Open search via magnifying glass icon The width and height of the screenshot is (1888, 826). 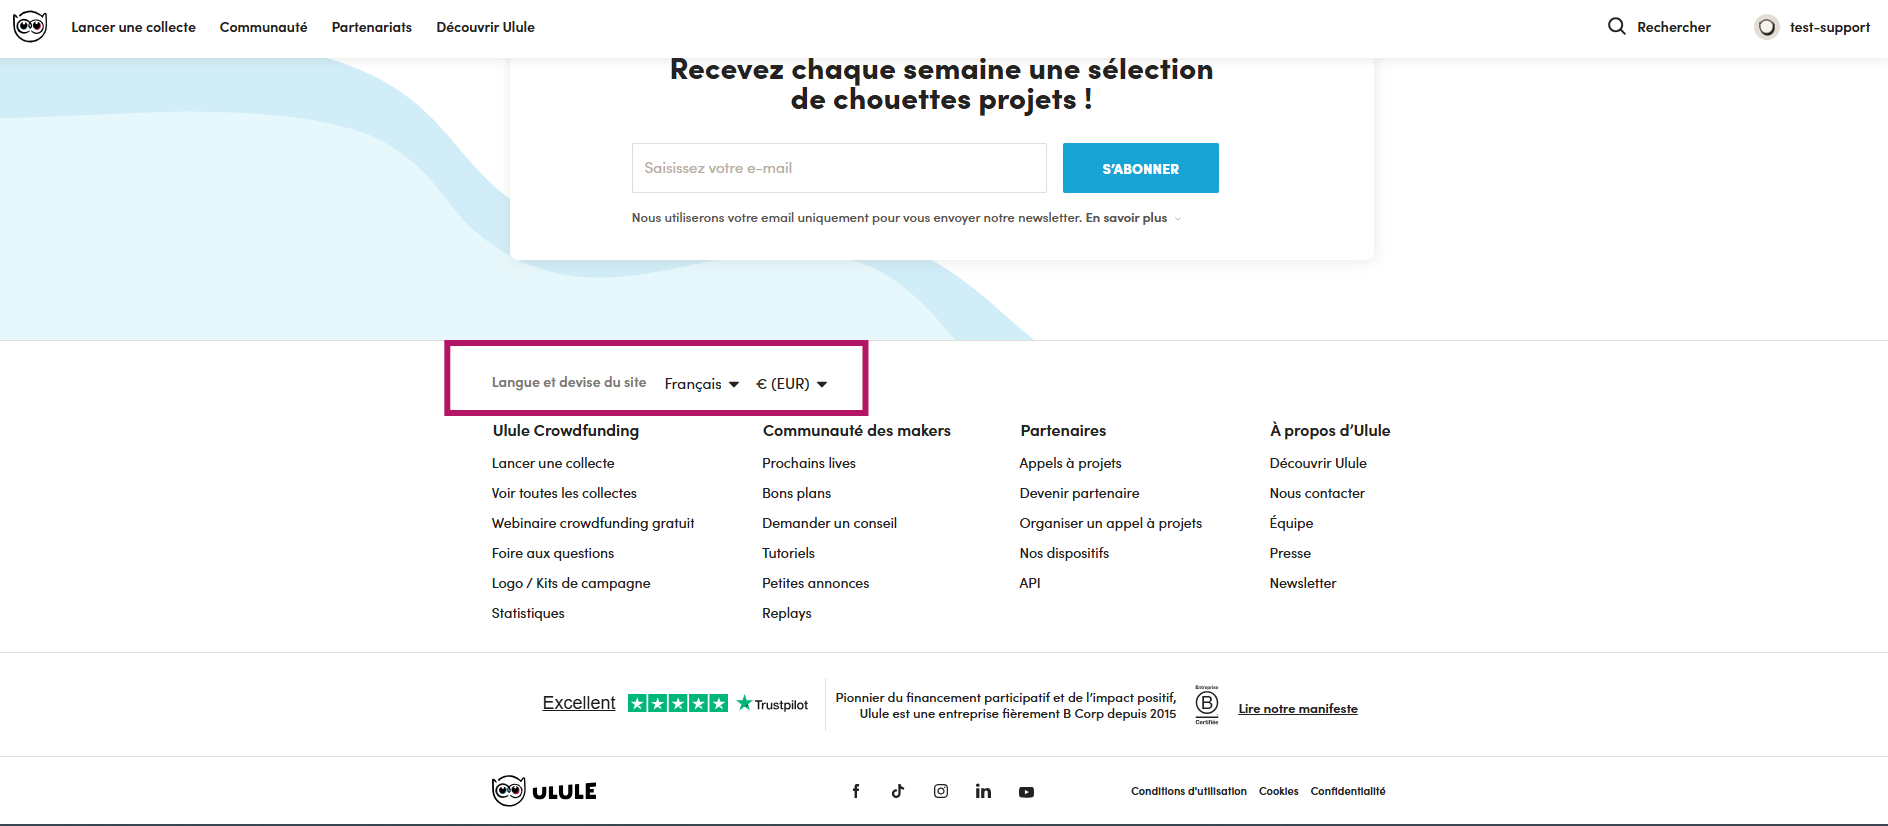1616,26
